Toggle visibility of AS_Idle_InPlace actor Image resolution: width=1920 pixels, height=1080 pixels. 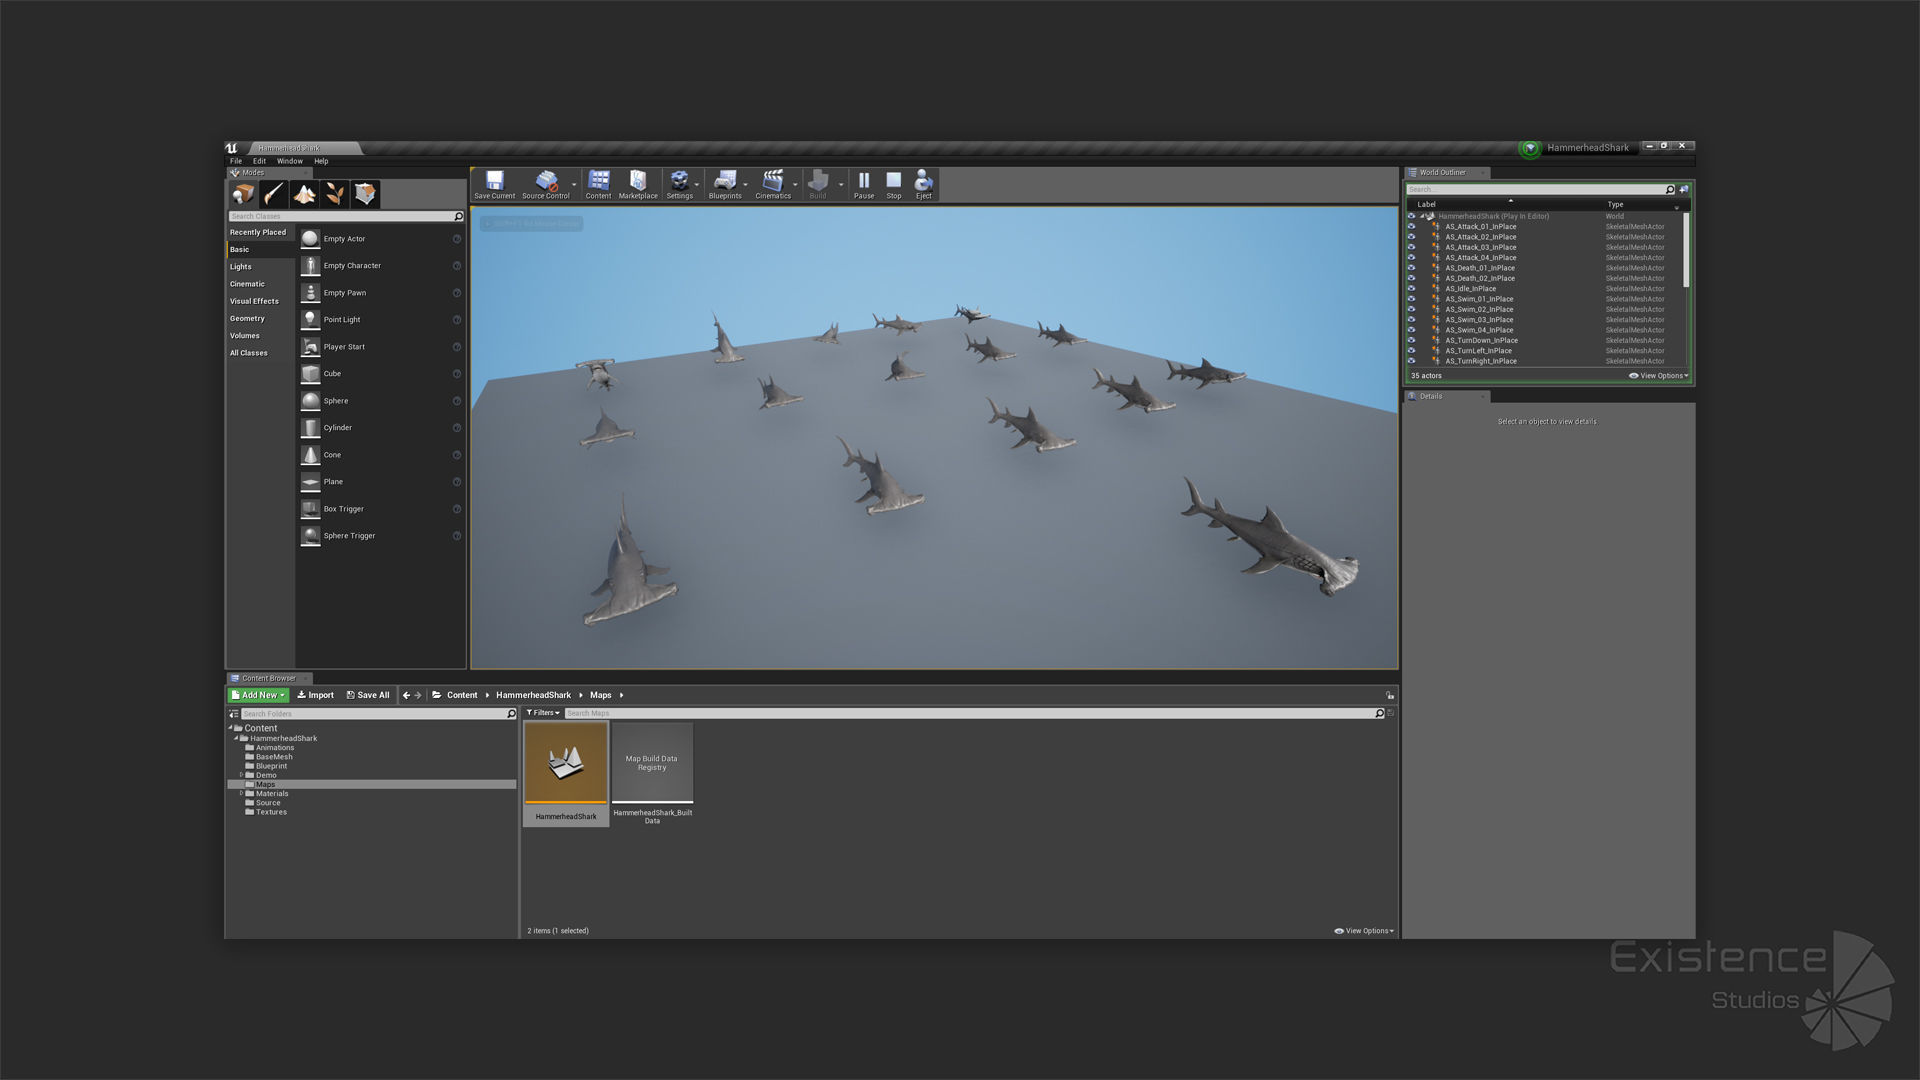(1411, 289)
